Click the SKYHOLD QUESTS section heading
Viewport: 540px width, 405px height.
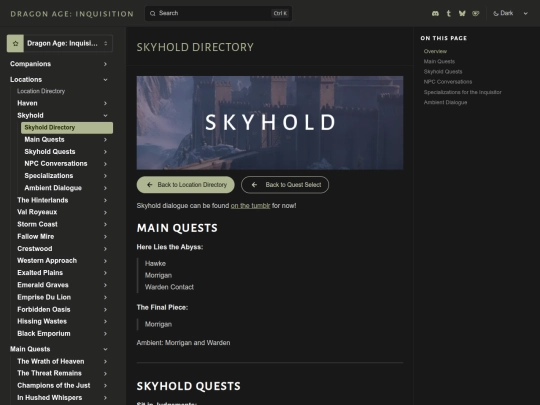click(188, 386)
